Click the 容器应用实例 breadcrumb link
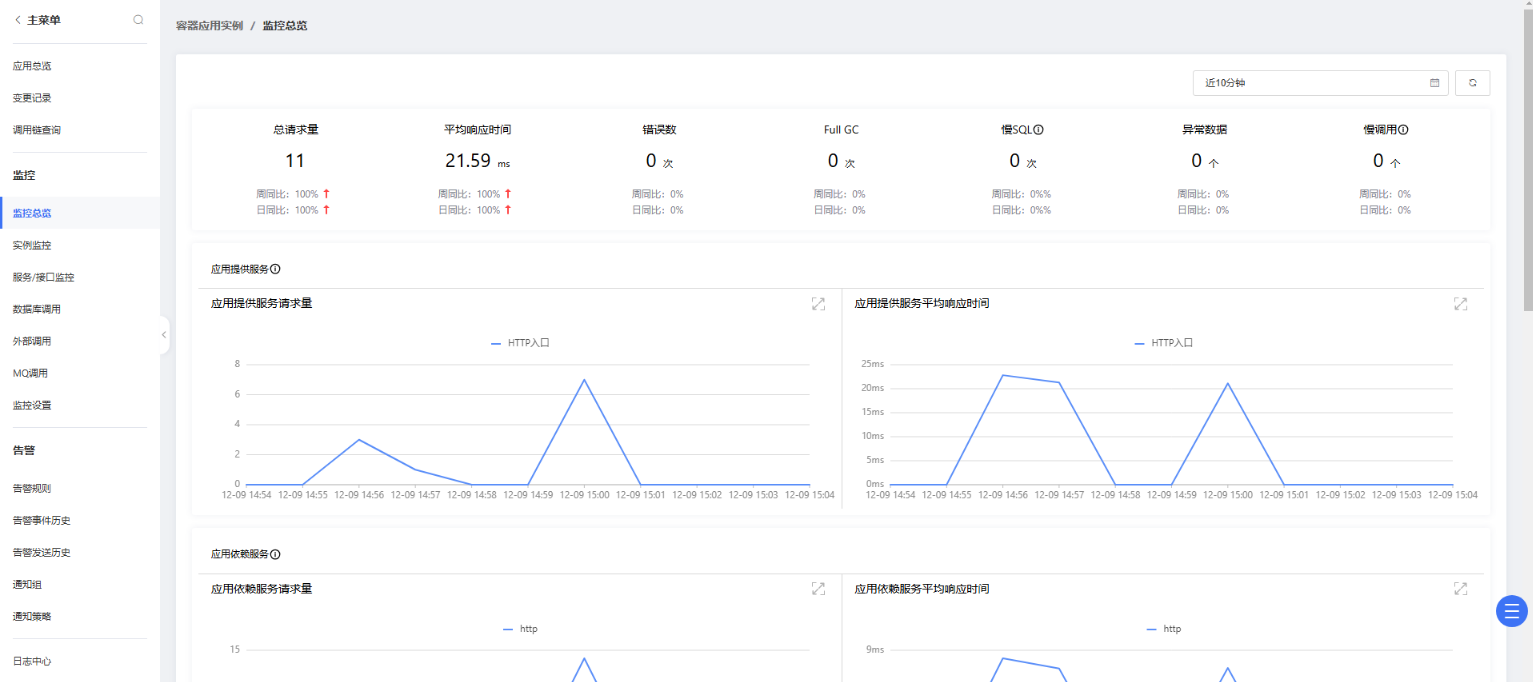 pyautogui.click(x=209, y=25)
